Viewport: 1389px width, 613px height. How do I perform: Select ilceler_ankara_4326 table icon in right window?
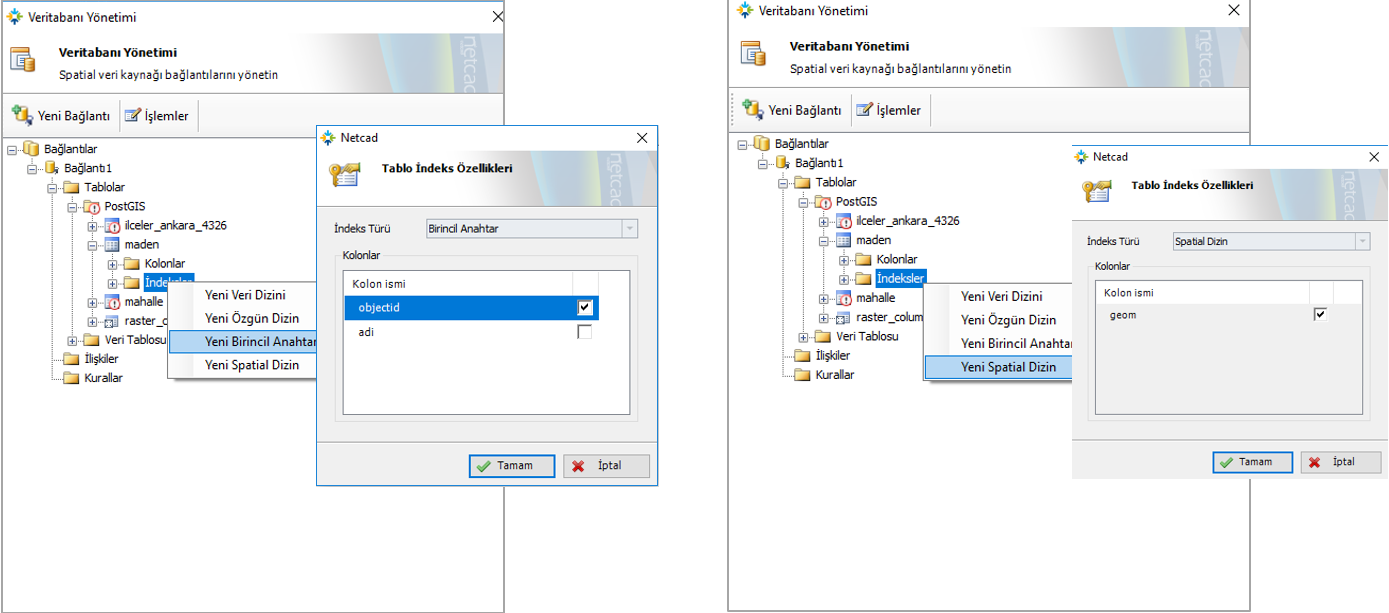click(x=844, y=221)
